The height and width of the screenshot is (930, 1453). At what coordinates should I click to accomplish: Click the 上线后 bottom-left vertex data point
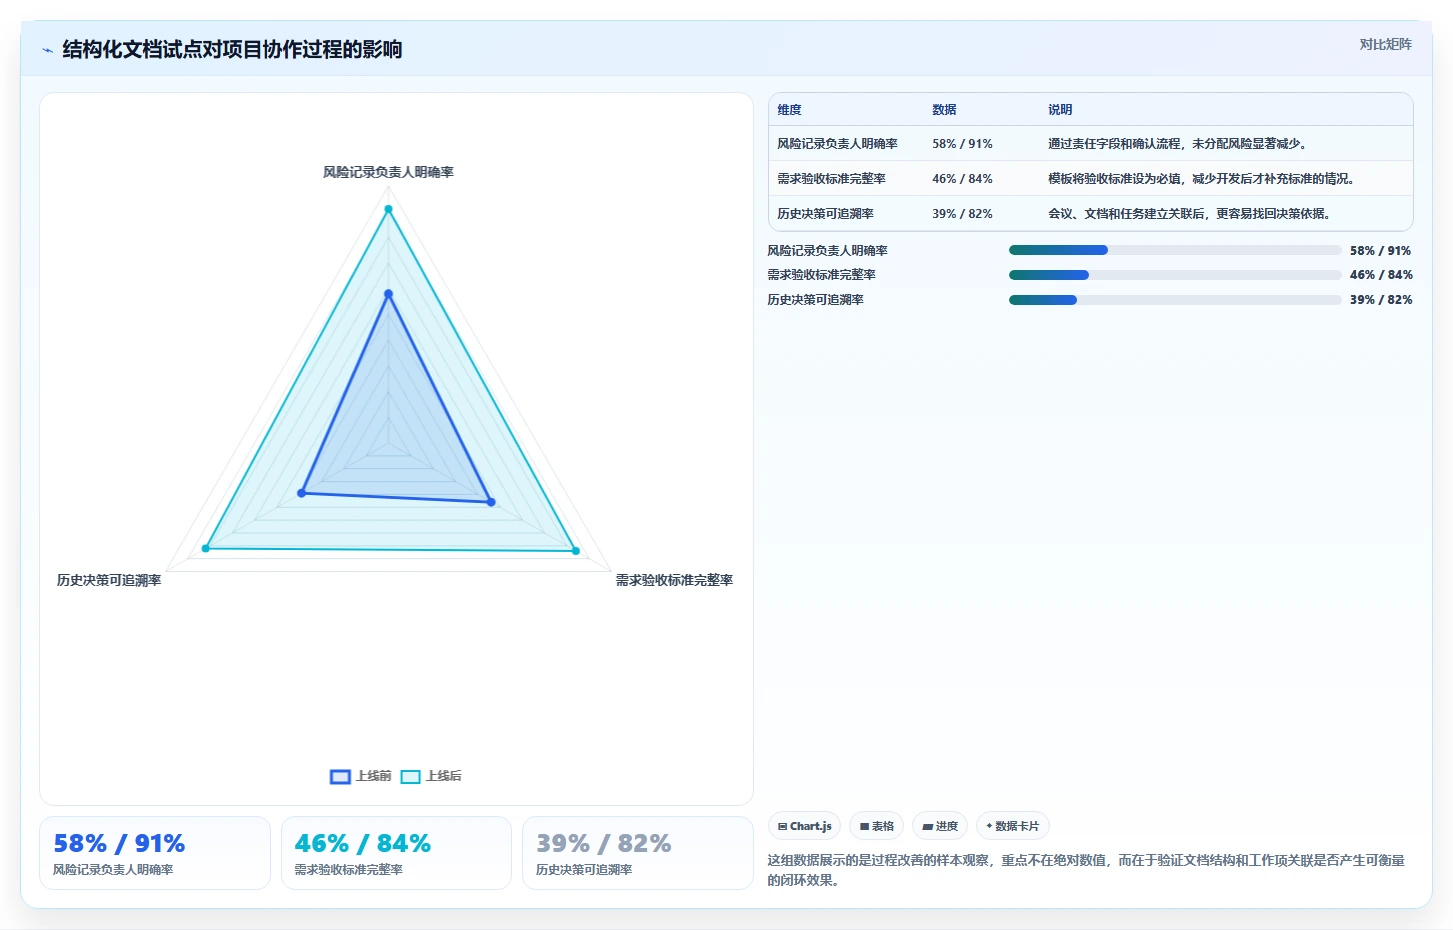click(x=206, y=548)
